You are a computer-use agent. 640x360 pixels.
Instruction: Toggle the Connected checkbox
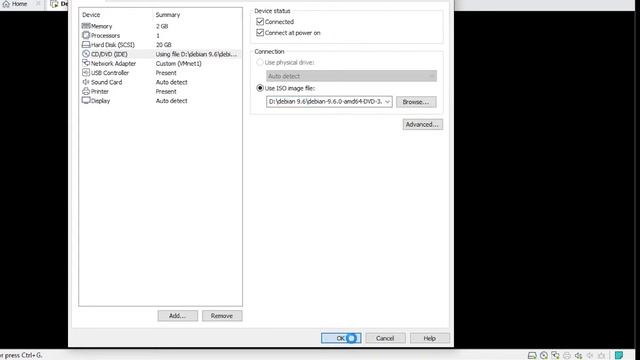tap(260, 22)
